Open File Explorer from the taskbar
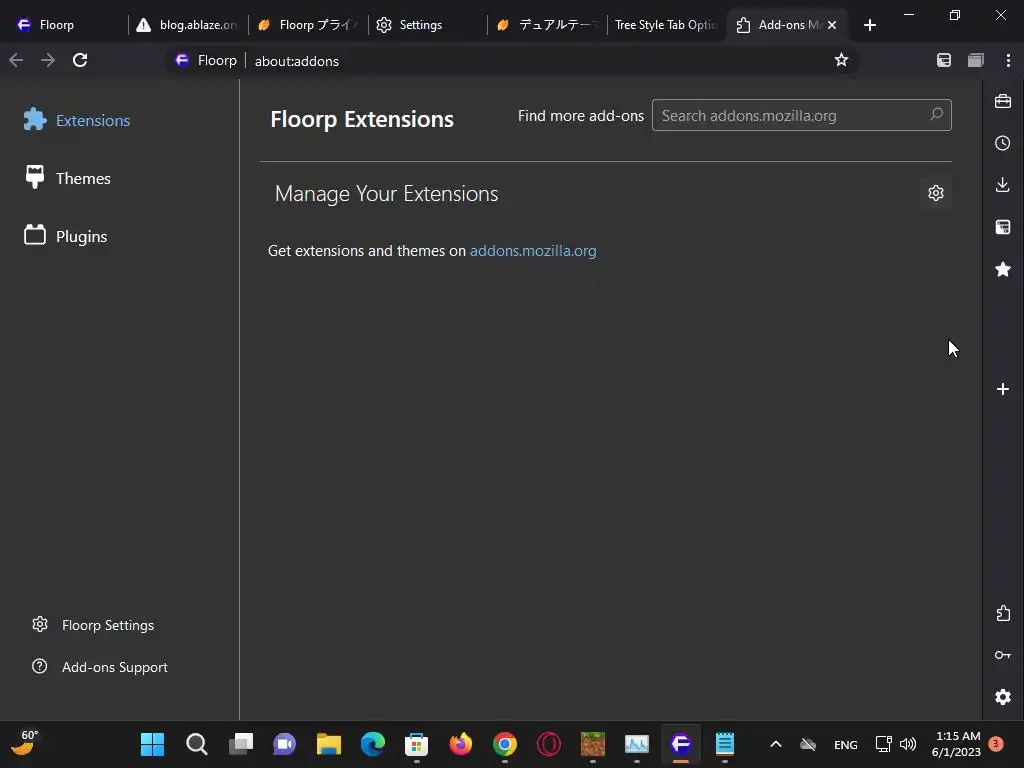This screenshot has height=768, width=1024. [x=328, y=744]
